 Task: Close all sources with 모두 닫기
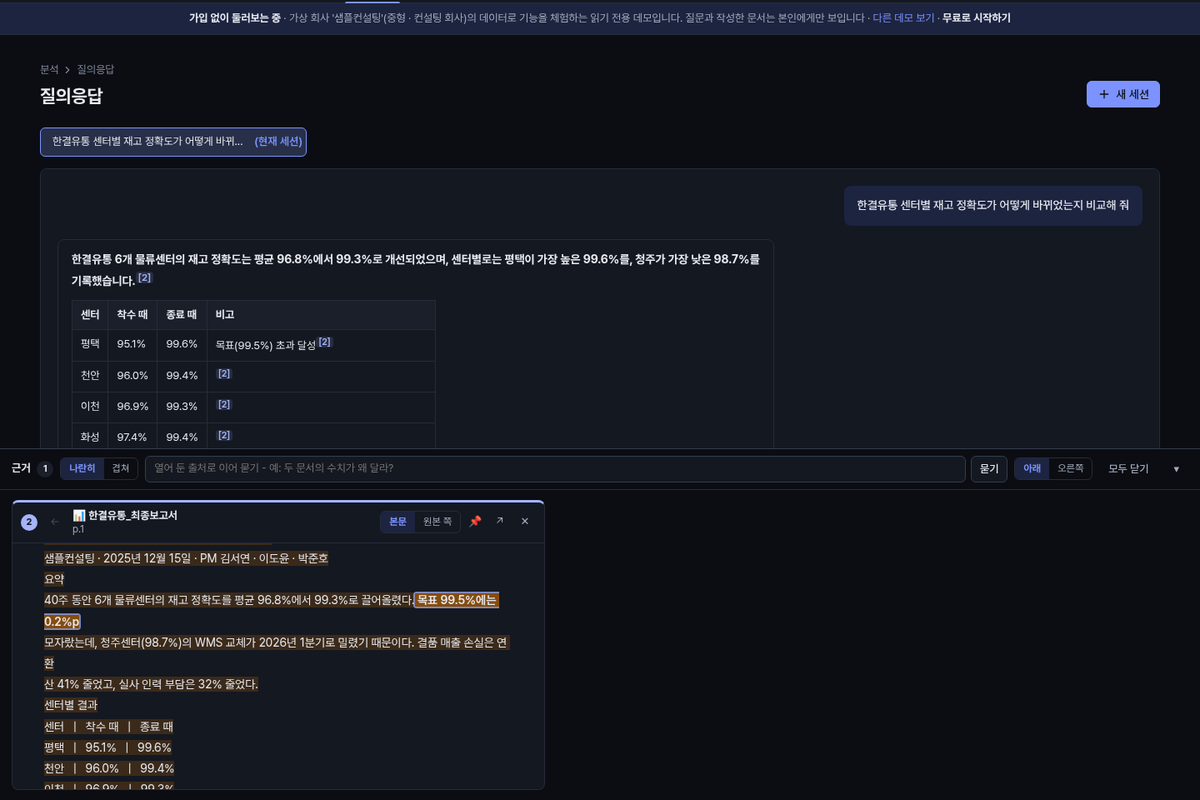(x=1128, y=469)
